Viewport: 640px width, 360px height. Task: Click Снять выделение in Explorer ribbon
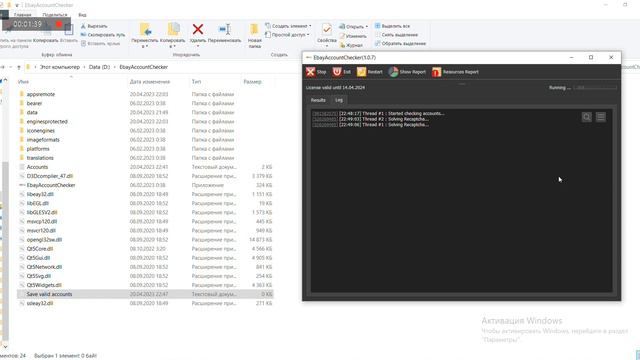point(396,35)
